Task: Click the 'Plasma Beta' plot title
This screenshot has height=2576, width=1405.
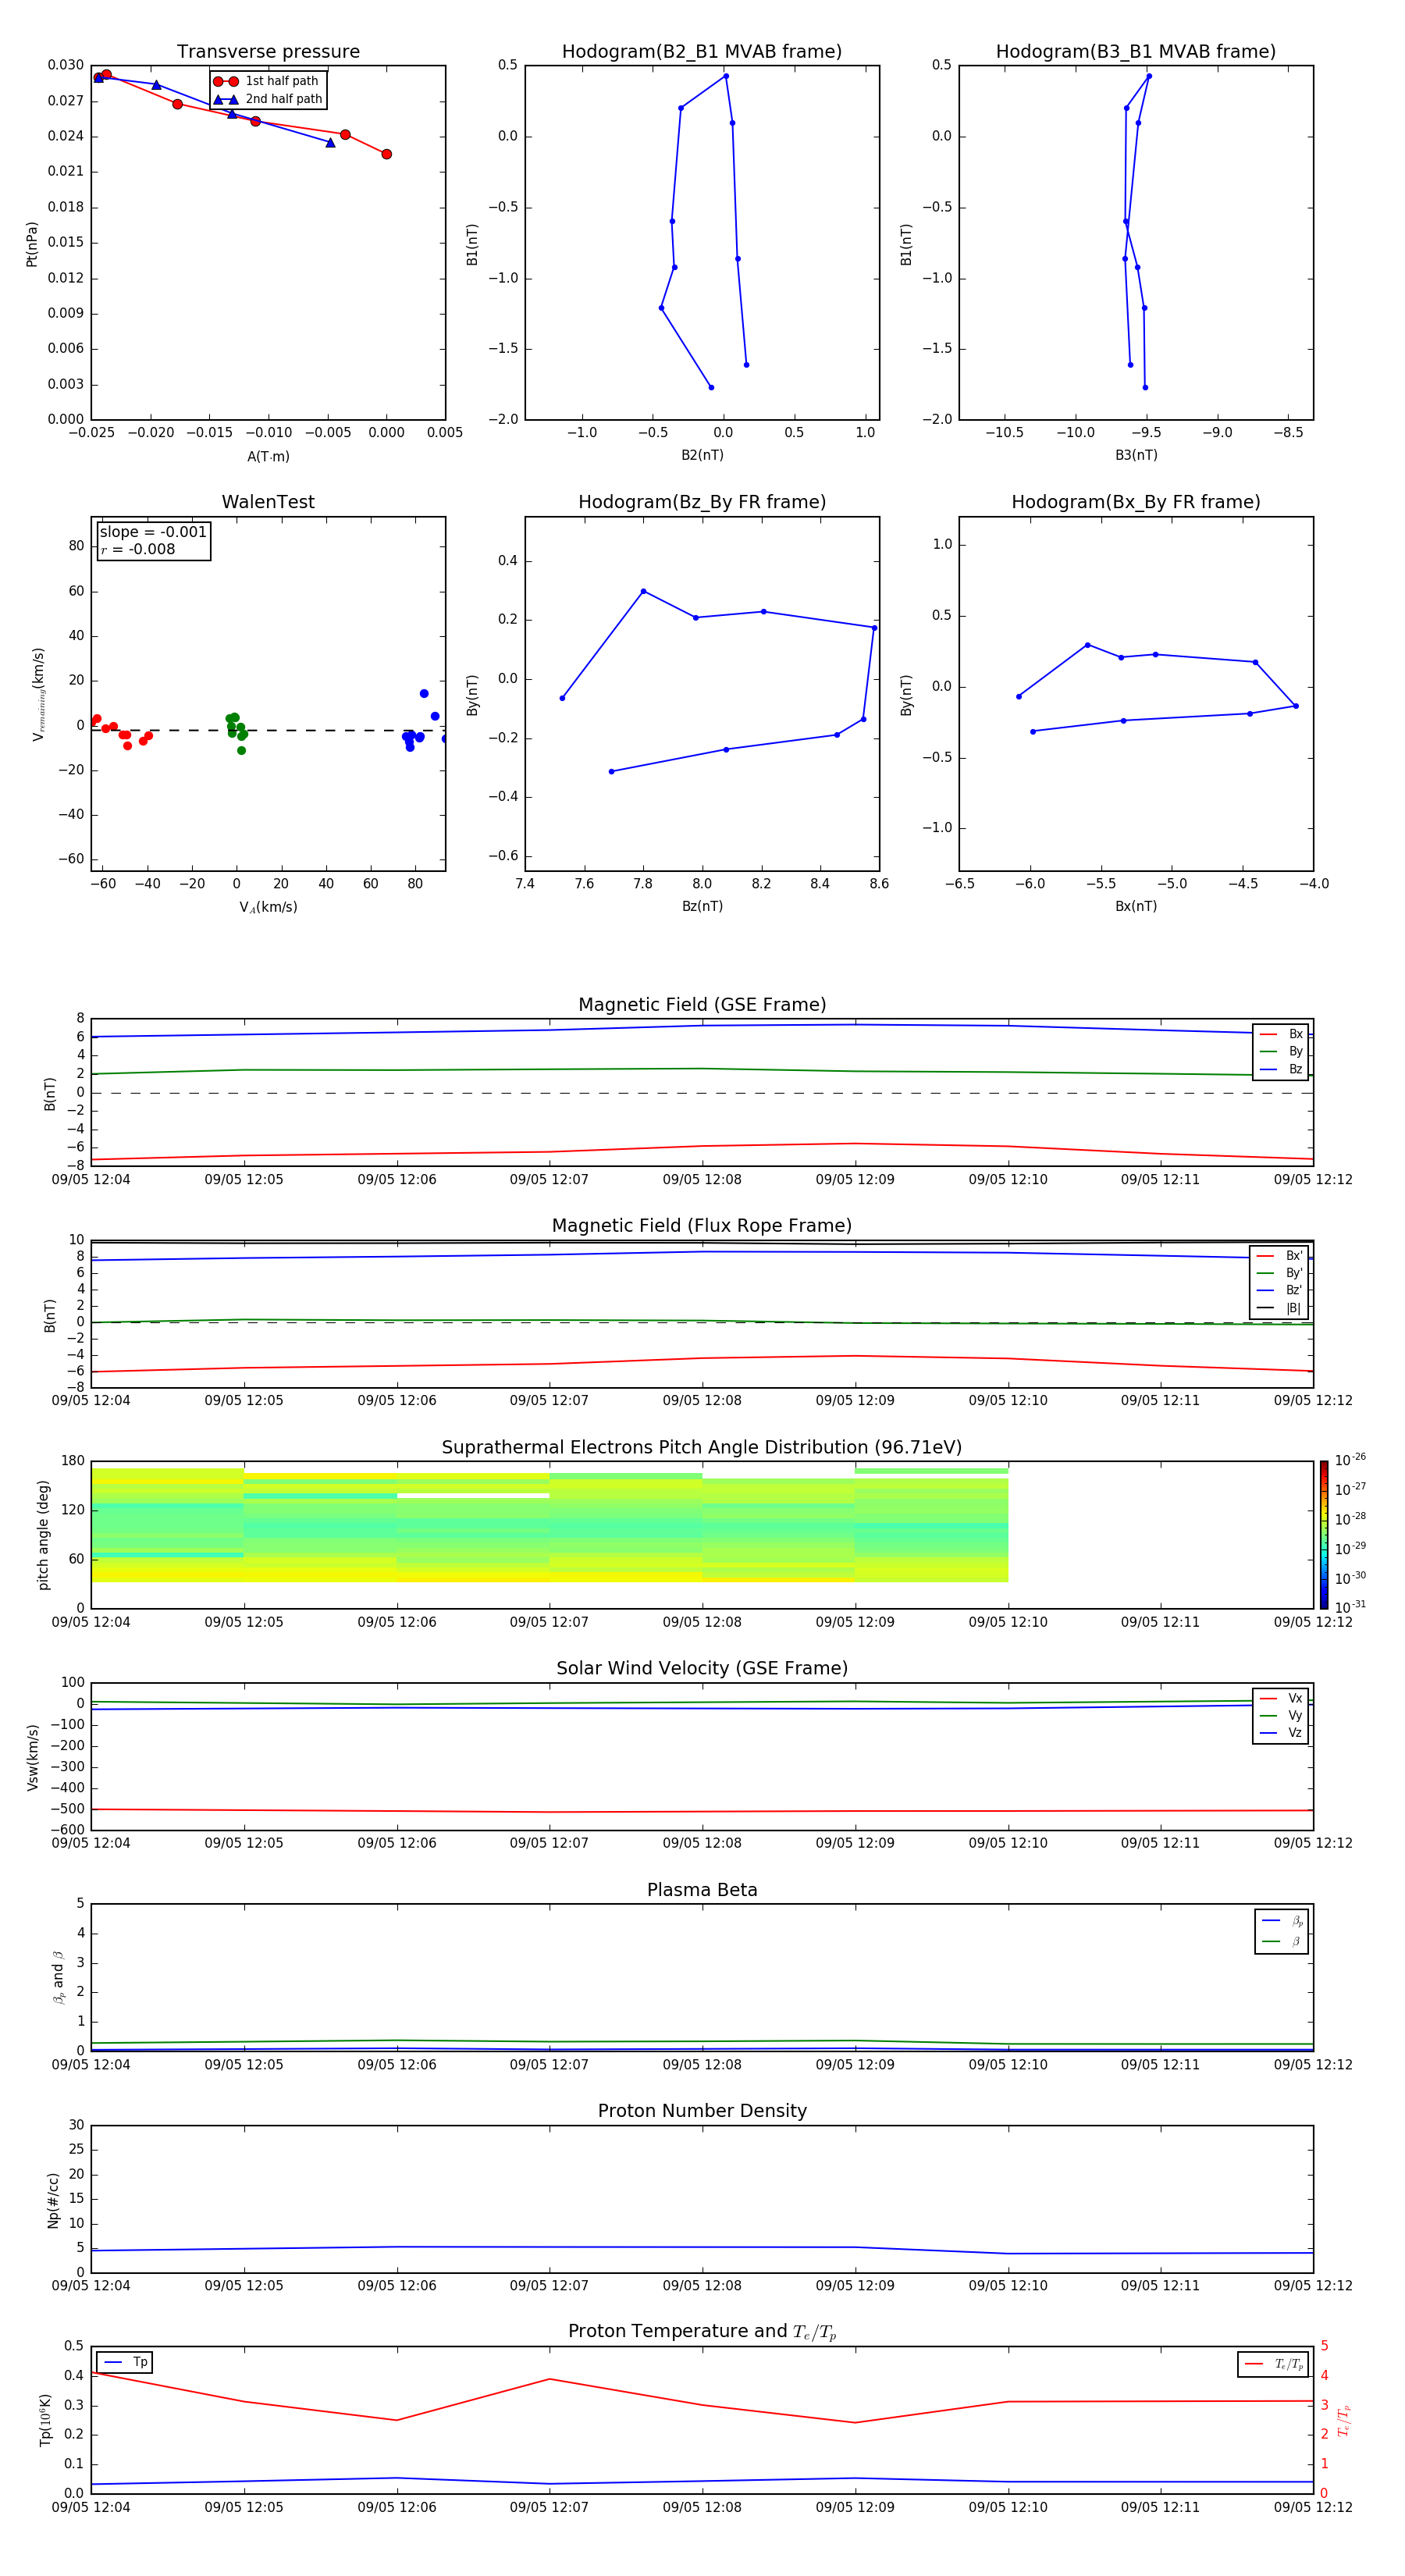Action: tap(702, 1890)
